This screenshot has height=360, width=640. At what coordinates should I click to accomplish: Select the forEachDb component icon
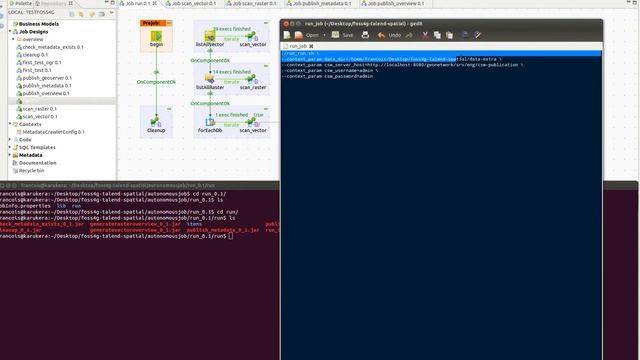(210, 122)
